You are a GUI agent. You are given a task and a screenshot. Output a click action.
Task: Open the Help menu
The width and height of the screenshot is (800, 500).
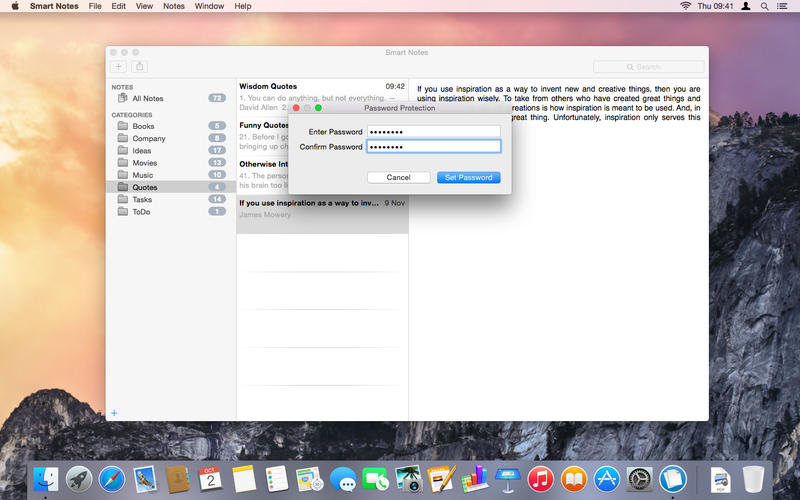tap(243, 6)
